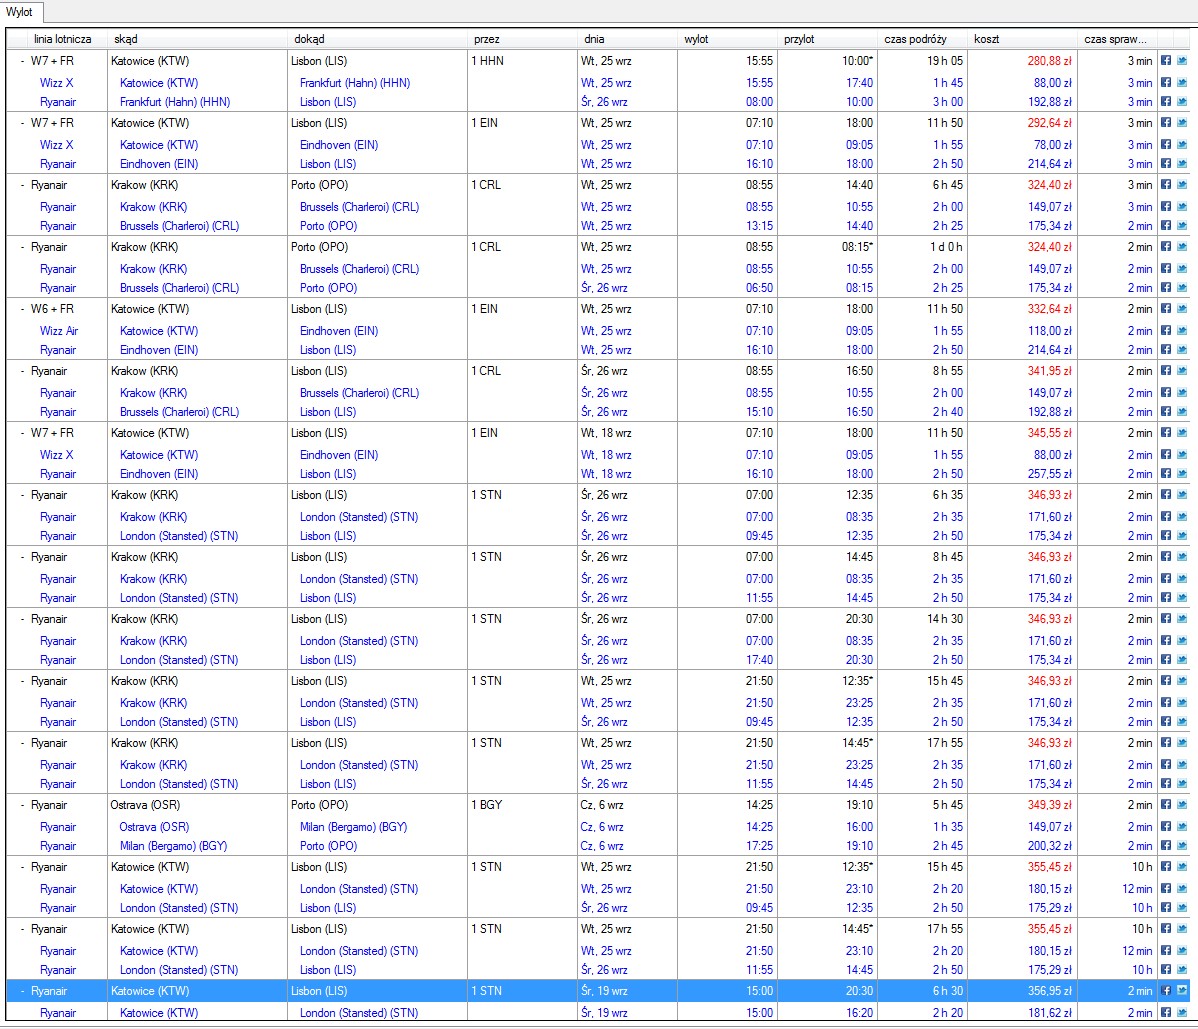1198x1029 pixels.
Task: Collapse the Ostrava (OSR) to Porto itinerary
Action: pyautogui.click(x=22, y=805)
